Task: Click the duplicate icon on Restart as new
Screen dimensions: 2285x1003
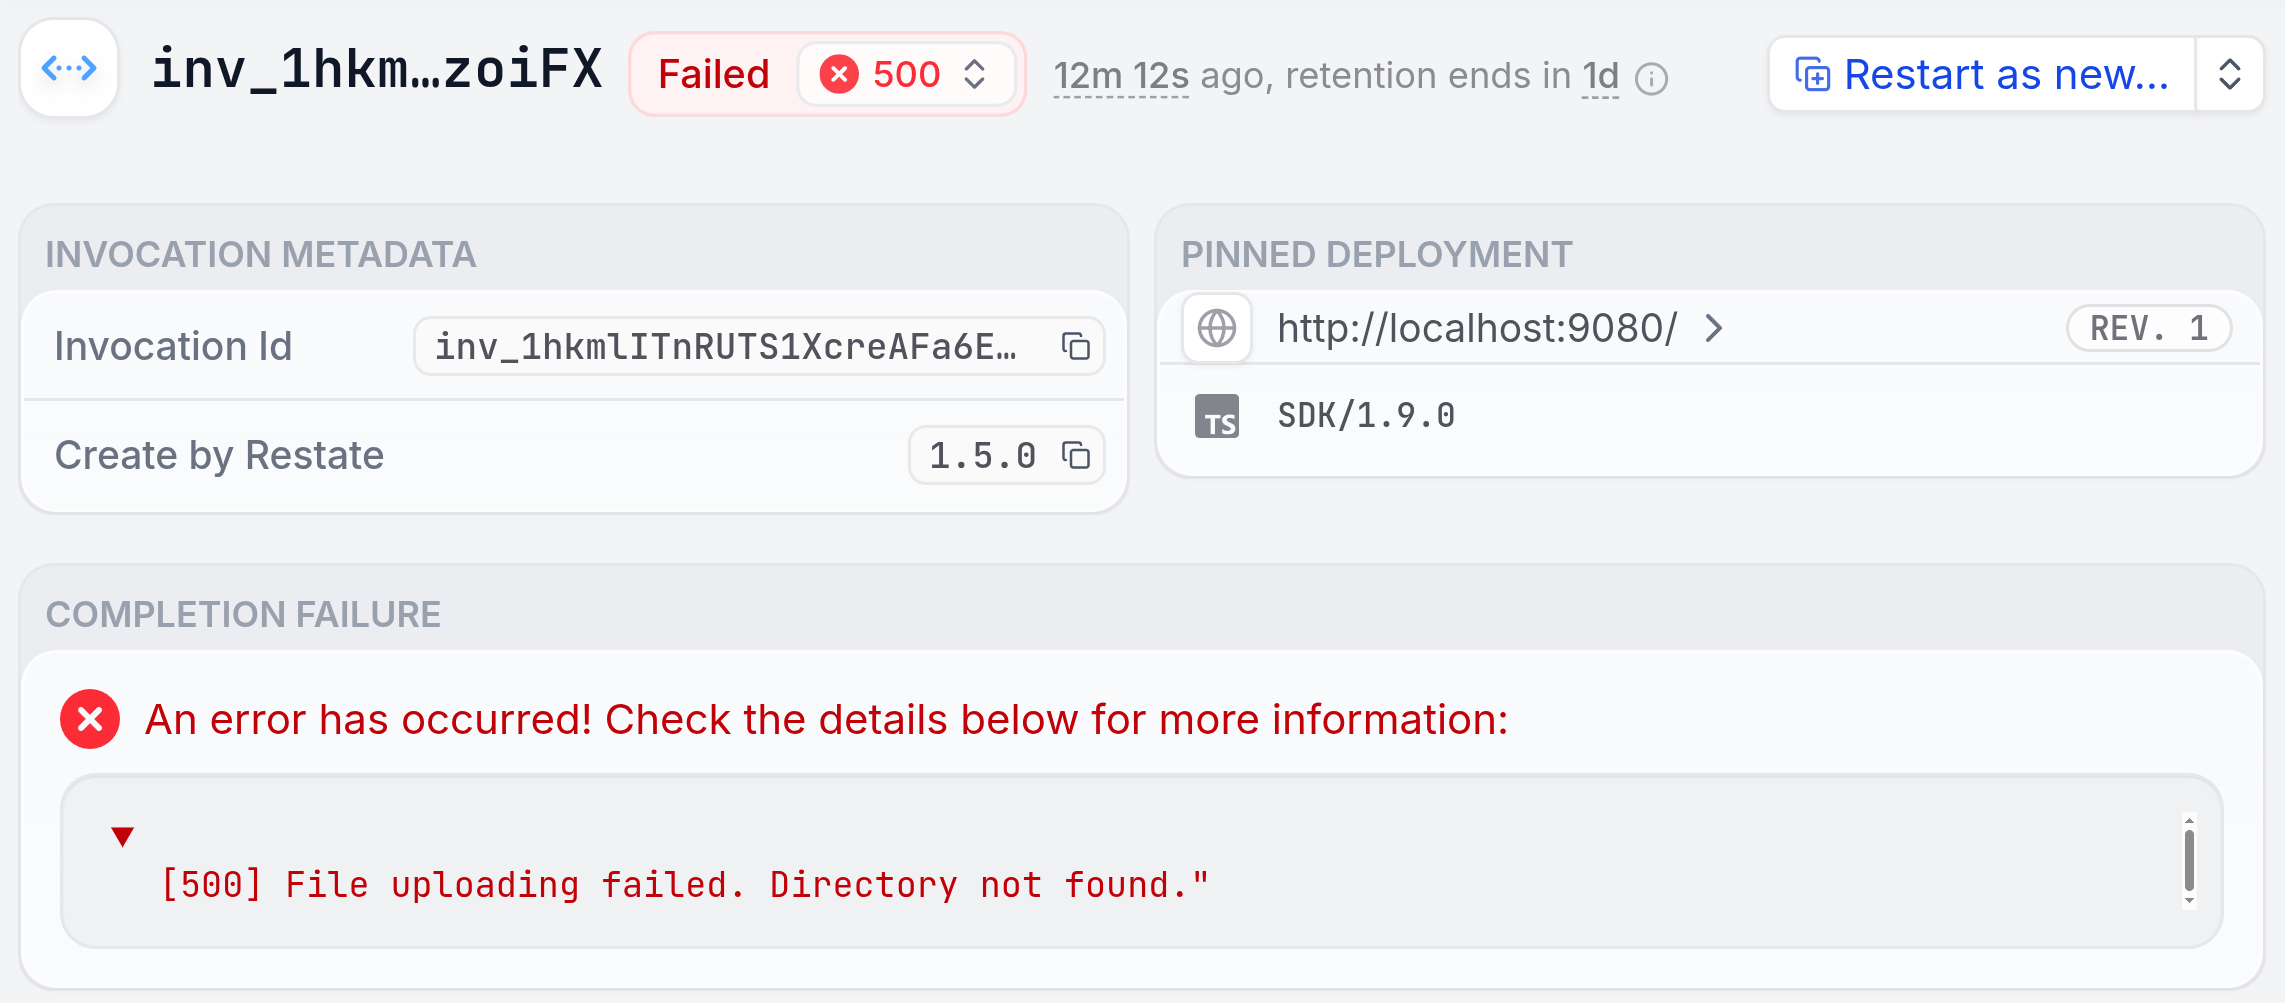Action: 1812,74
